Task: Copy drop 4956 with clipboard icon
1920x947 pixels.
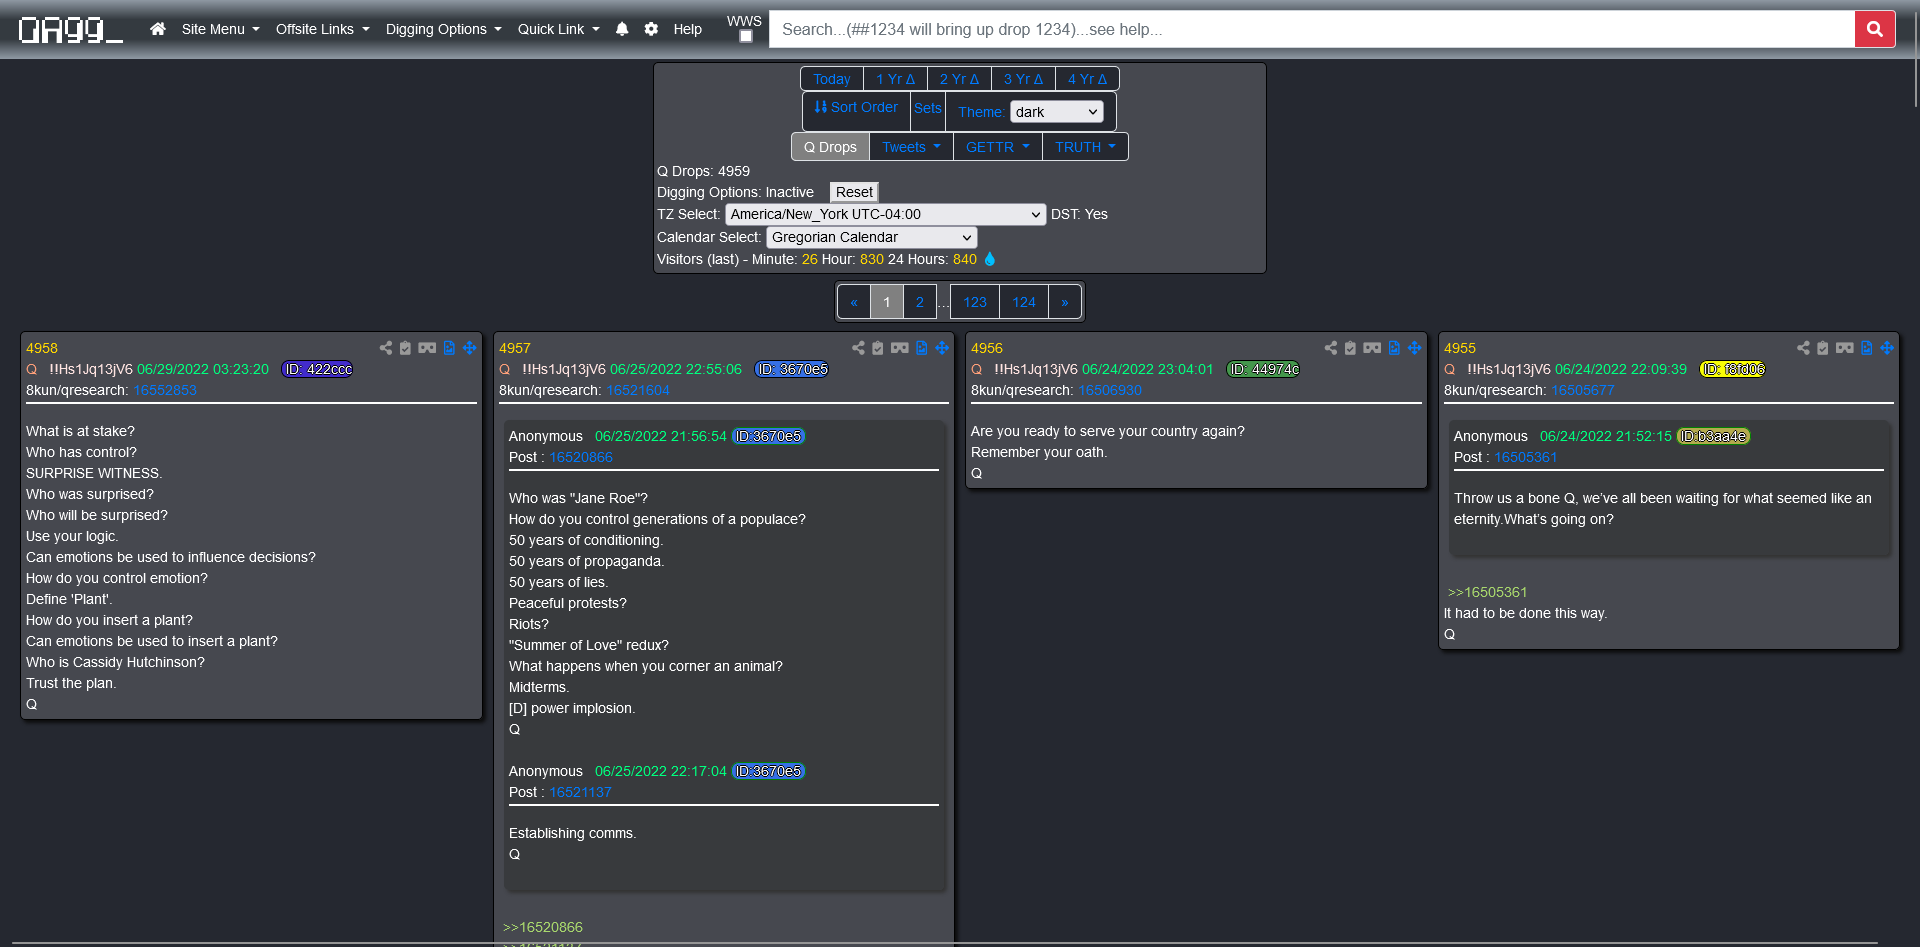Action: (x=1350, y=348)
